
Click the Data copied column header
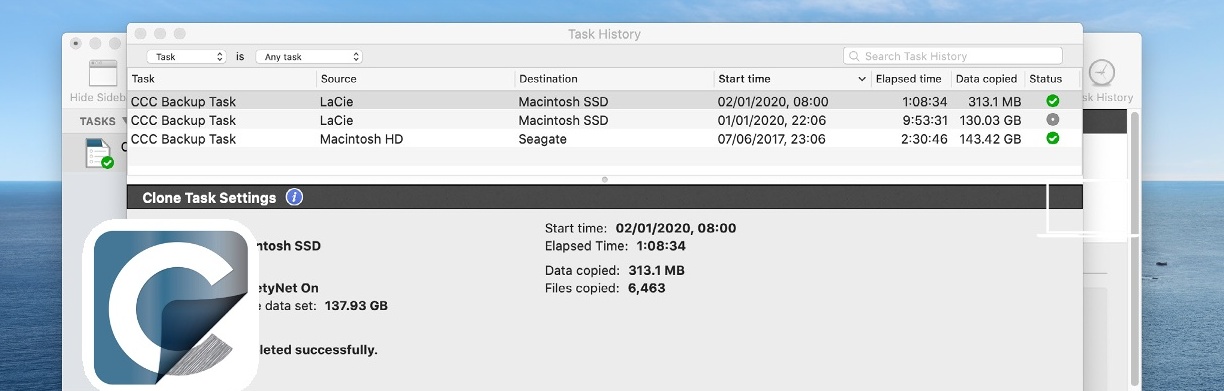tap(987, 79)
